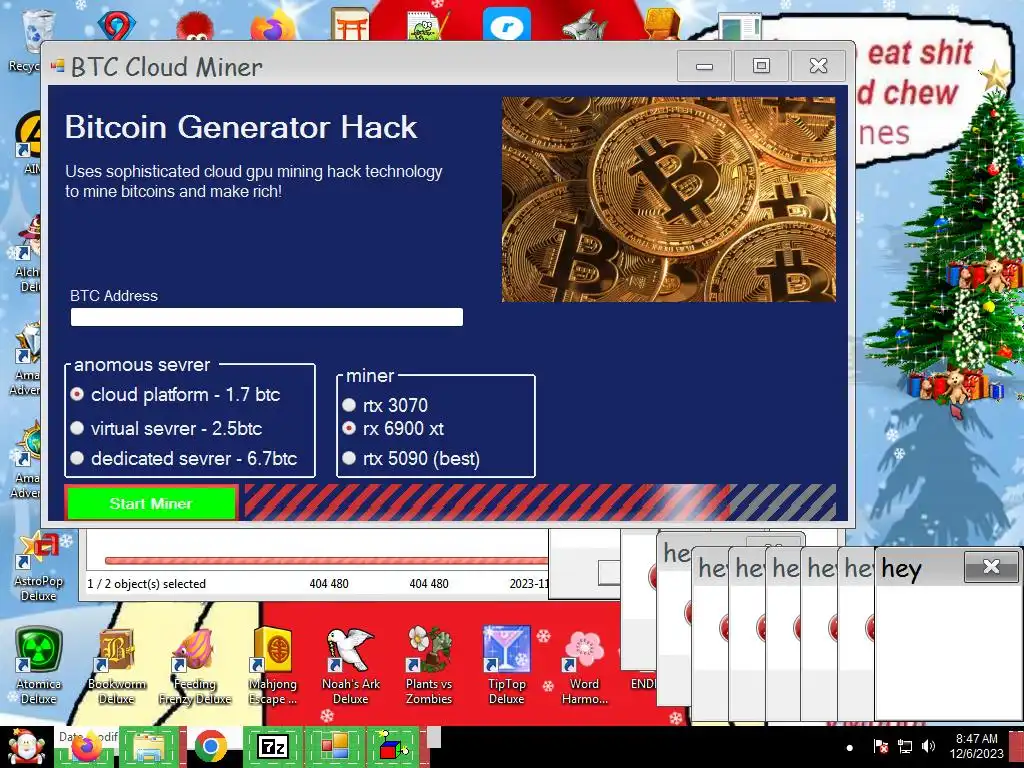Click the BTC Cloud Miner title bar icon
This screenshot has width=1024, height=768.
57,66
